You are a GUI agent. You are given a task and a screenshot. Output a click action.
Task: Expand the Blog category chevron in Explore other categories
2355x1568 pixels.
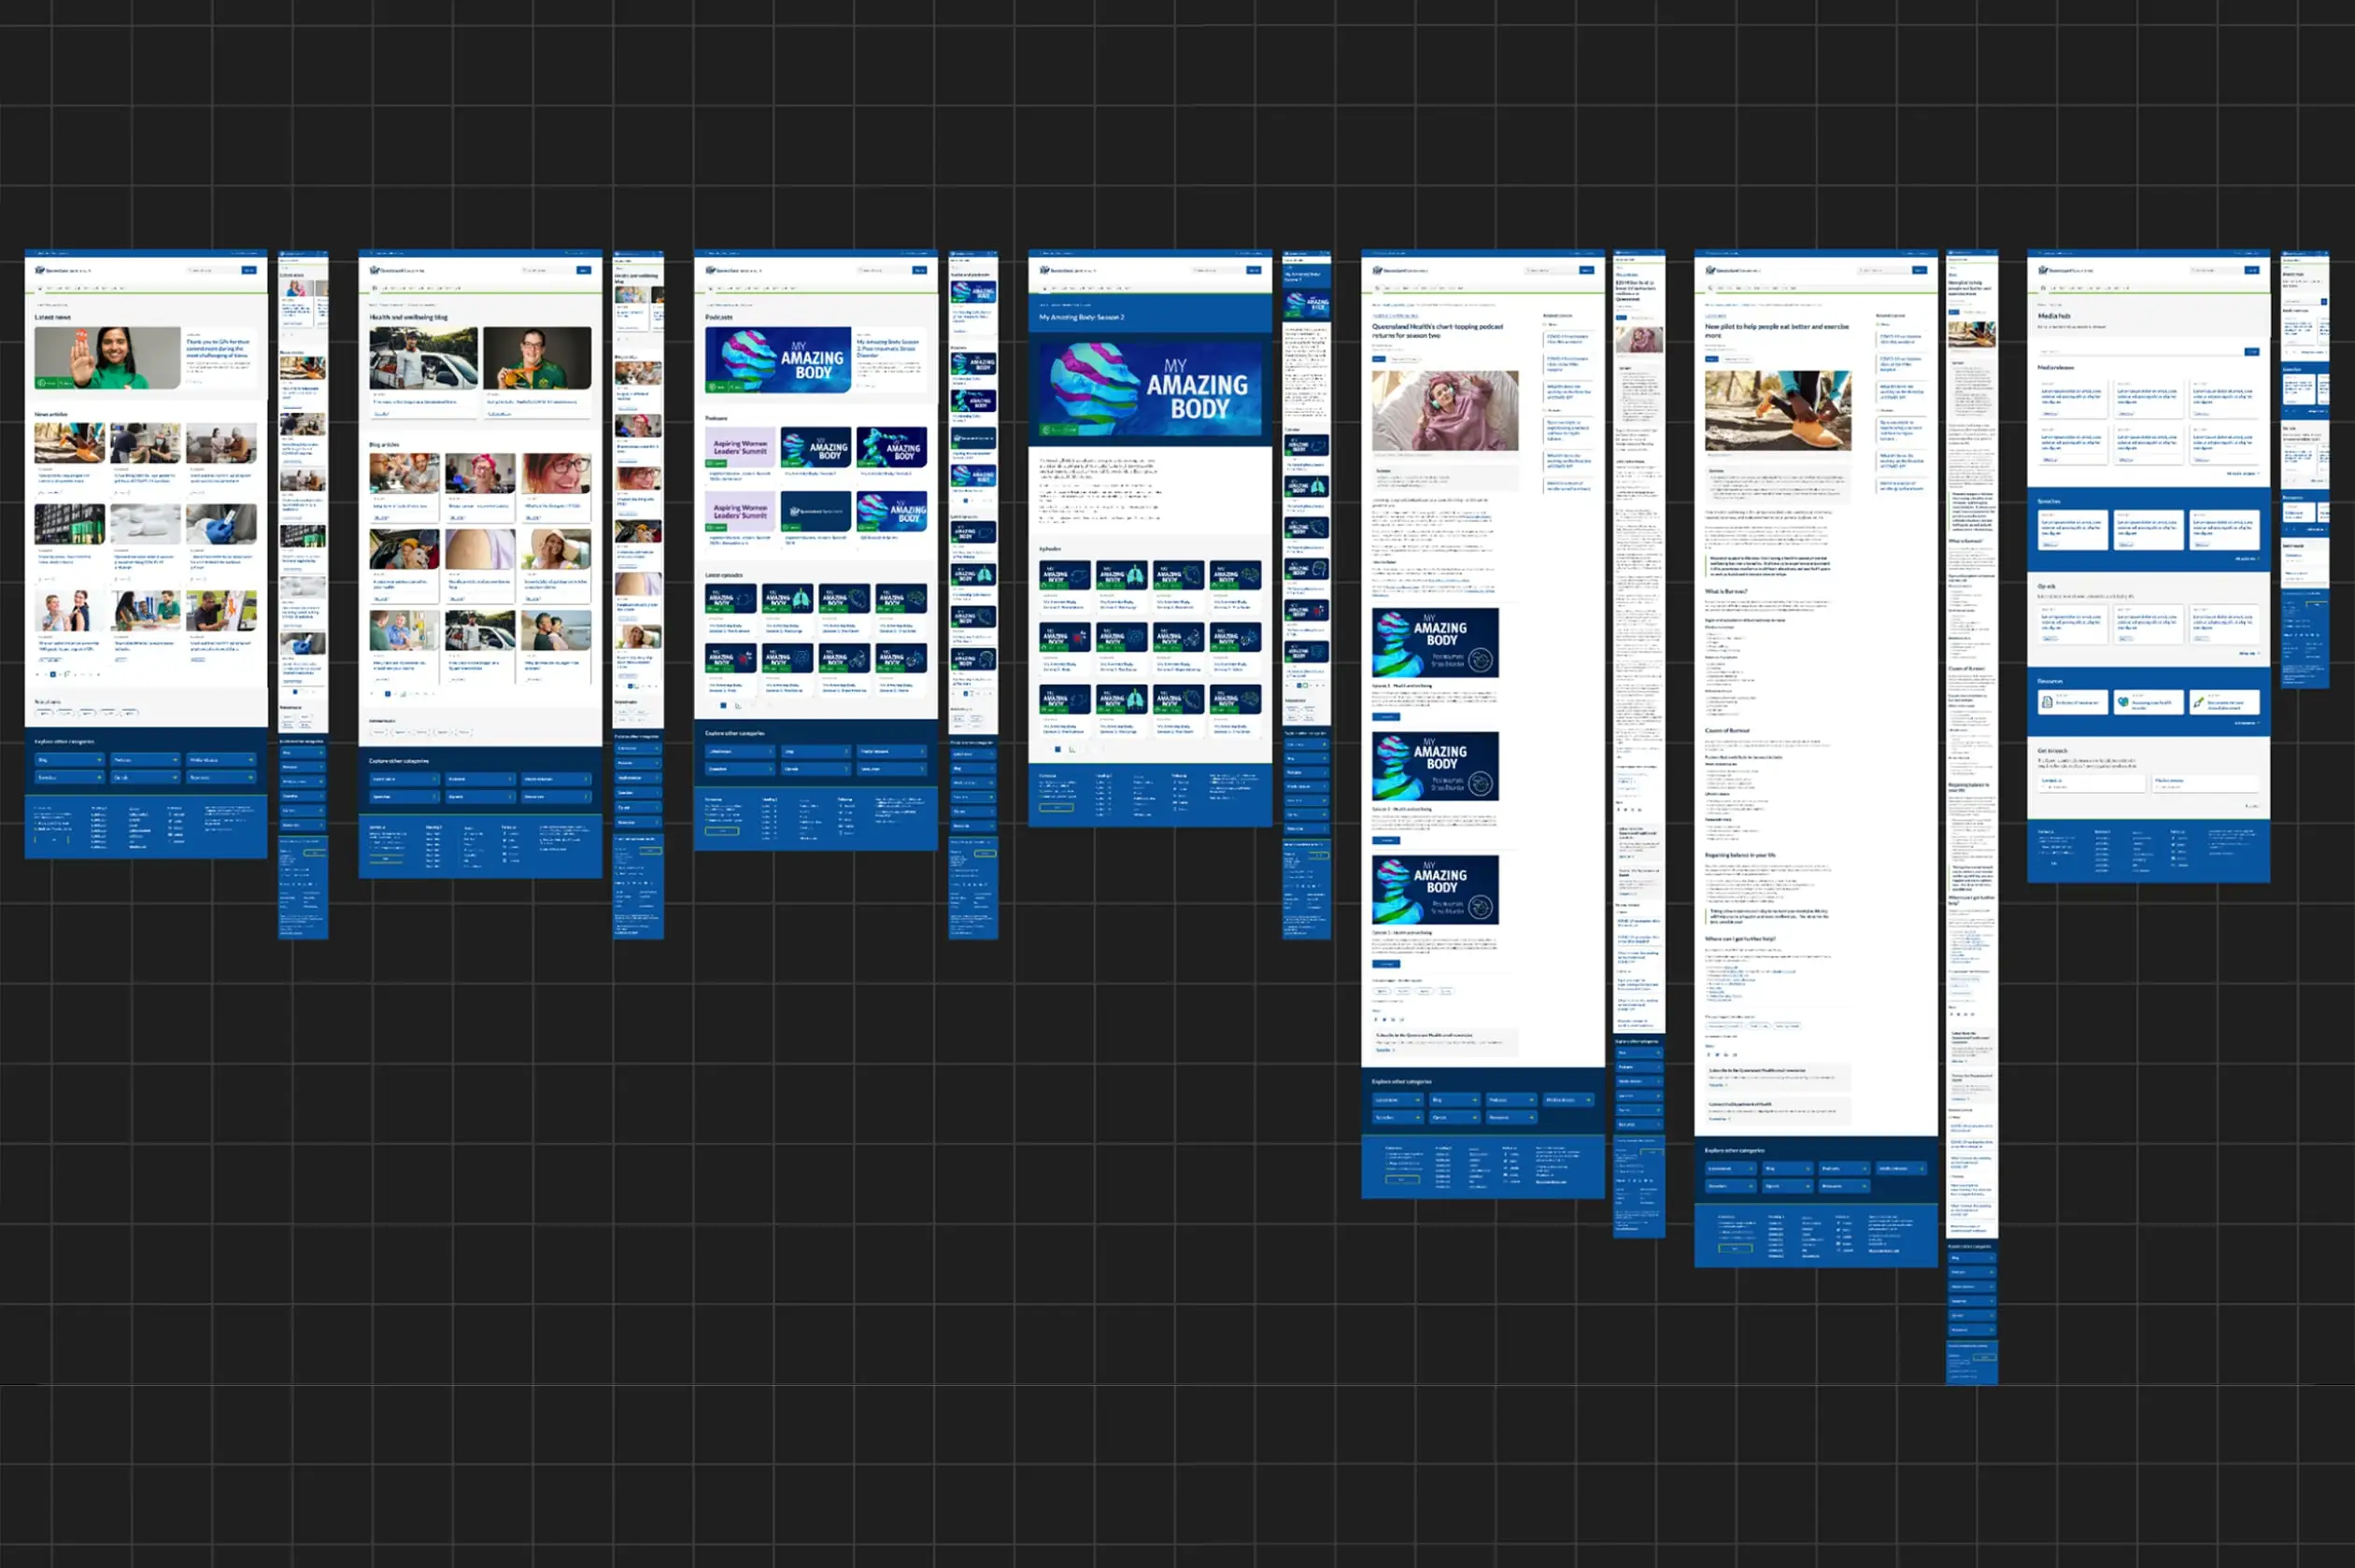click(1475, 1100)
